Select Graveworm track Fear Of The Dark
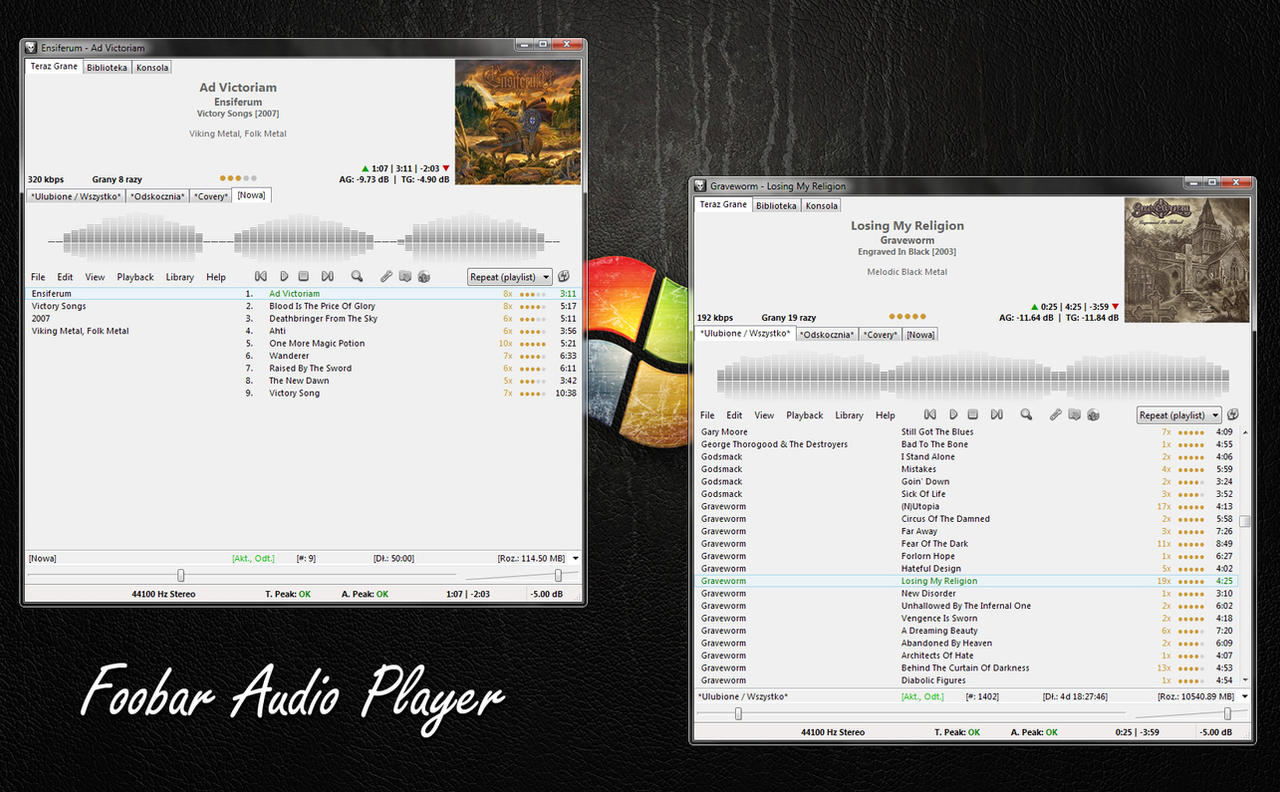Screen dimensions: 1280x792 pyautogui.click(x=967, y=544)
